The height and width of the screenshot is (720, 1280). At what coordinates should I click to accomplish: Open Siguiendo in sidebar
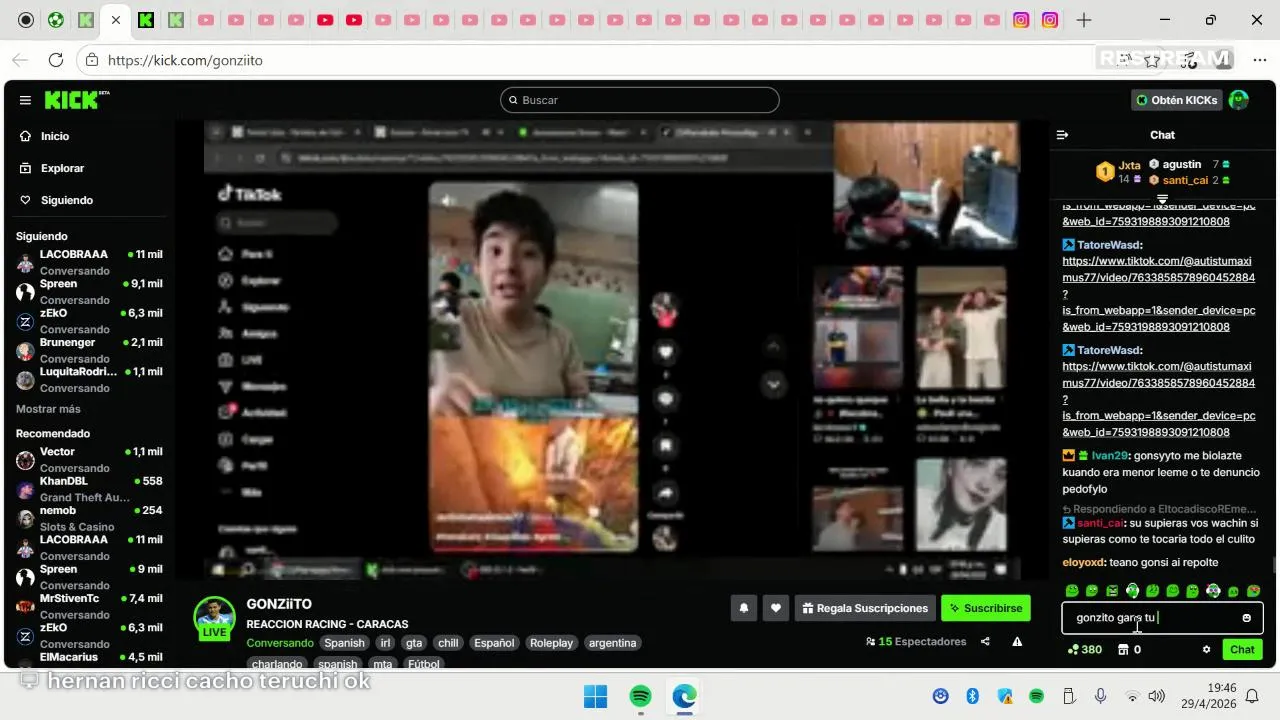pyautogui.click(x=67, y=200)
